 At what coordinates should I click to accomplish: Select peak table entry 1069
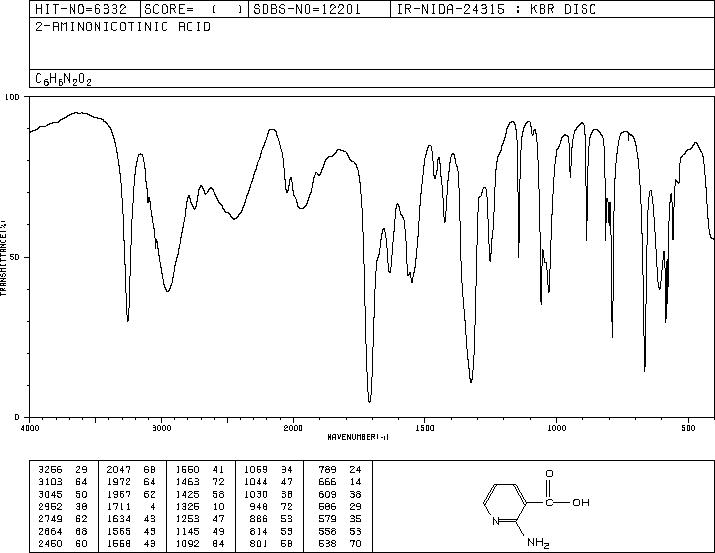tap(256, 470)
